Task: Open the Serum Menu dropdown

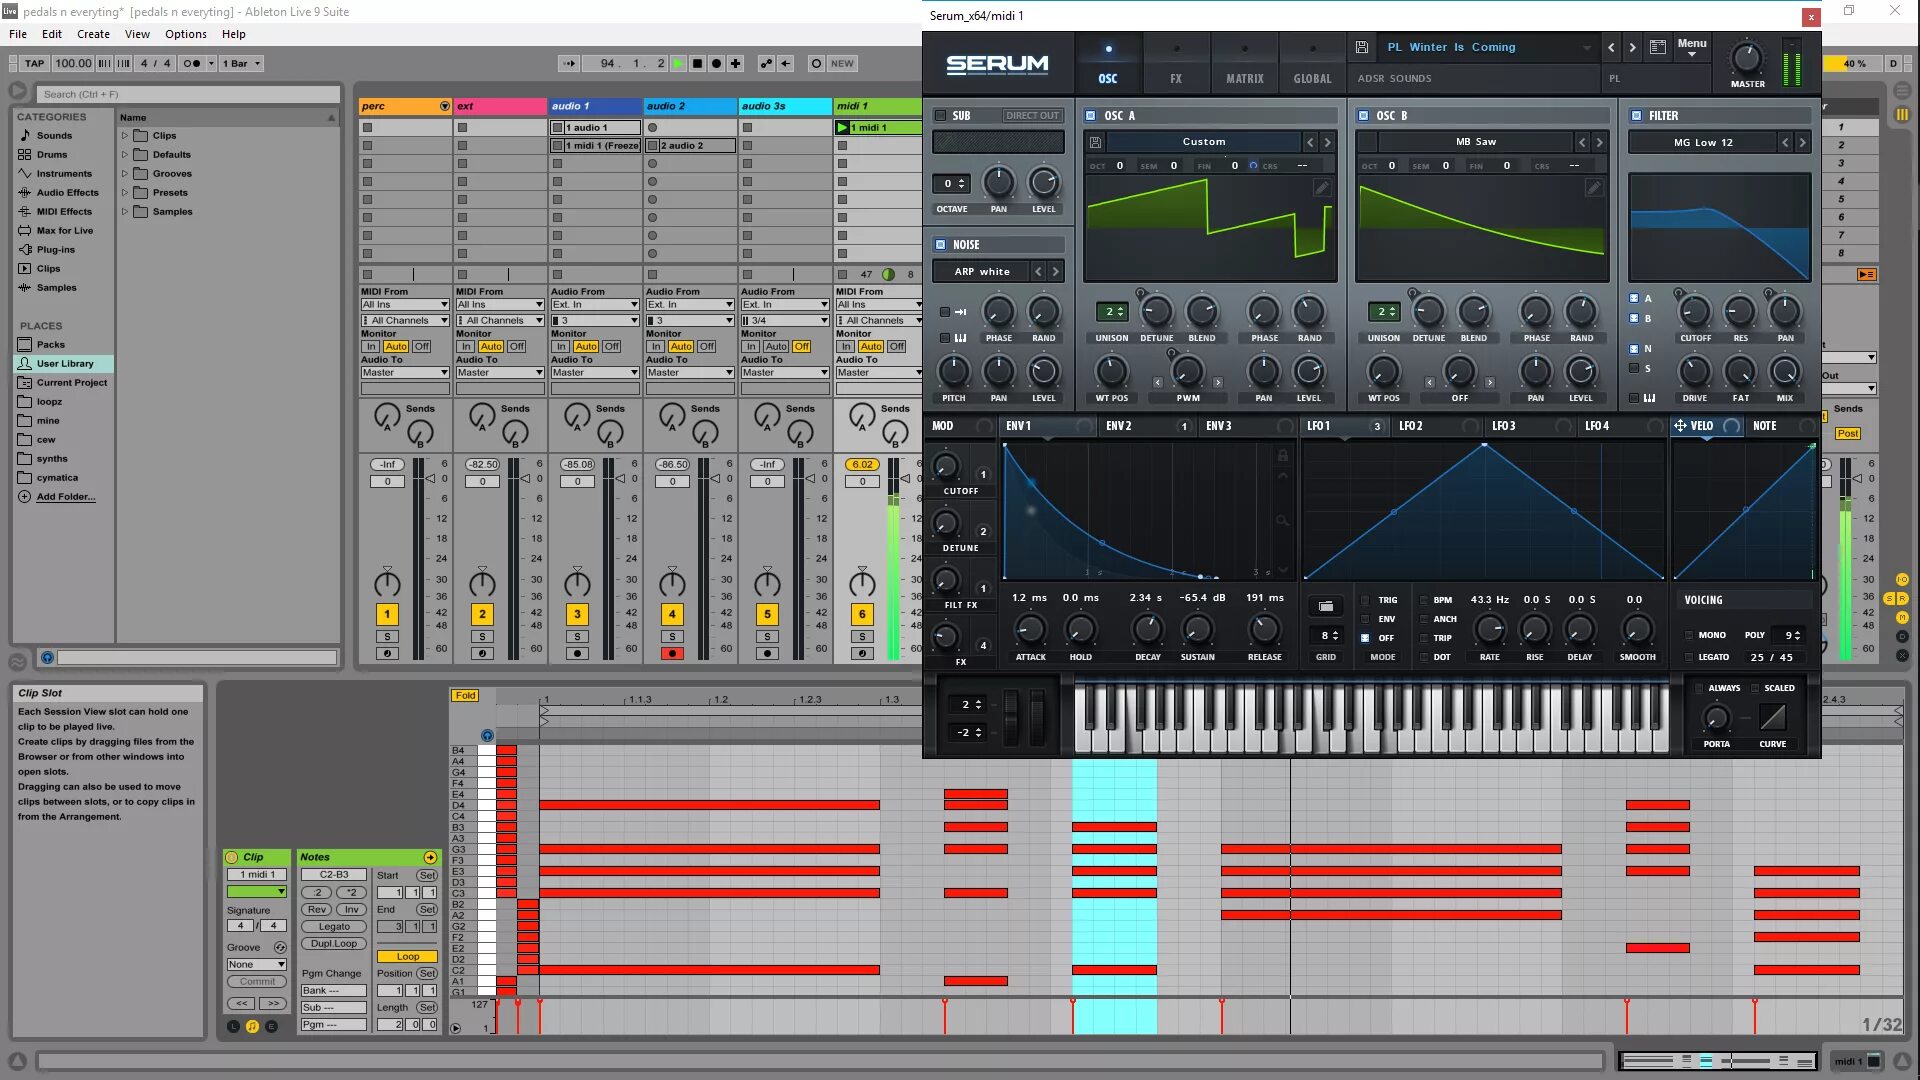Action: pyautogui.click(x=1692, y=46)
